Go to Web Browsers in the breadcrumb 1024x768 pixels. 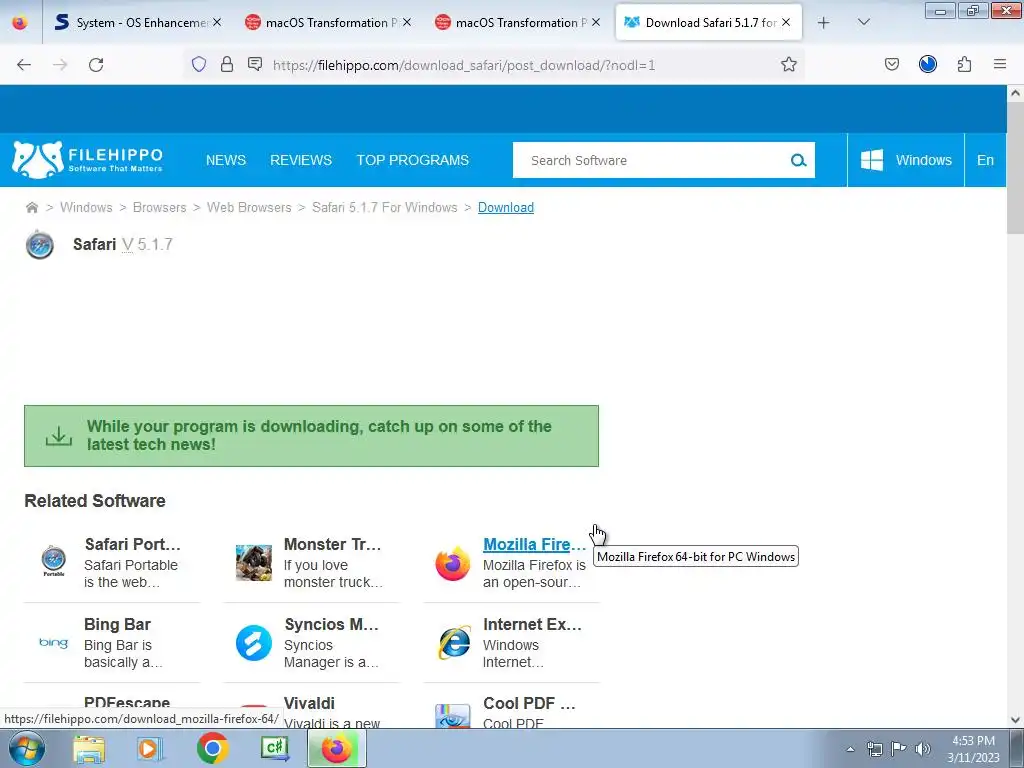pyautogui.click(x=249, y=208)
